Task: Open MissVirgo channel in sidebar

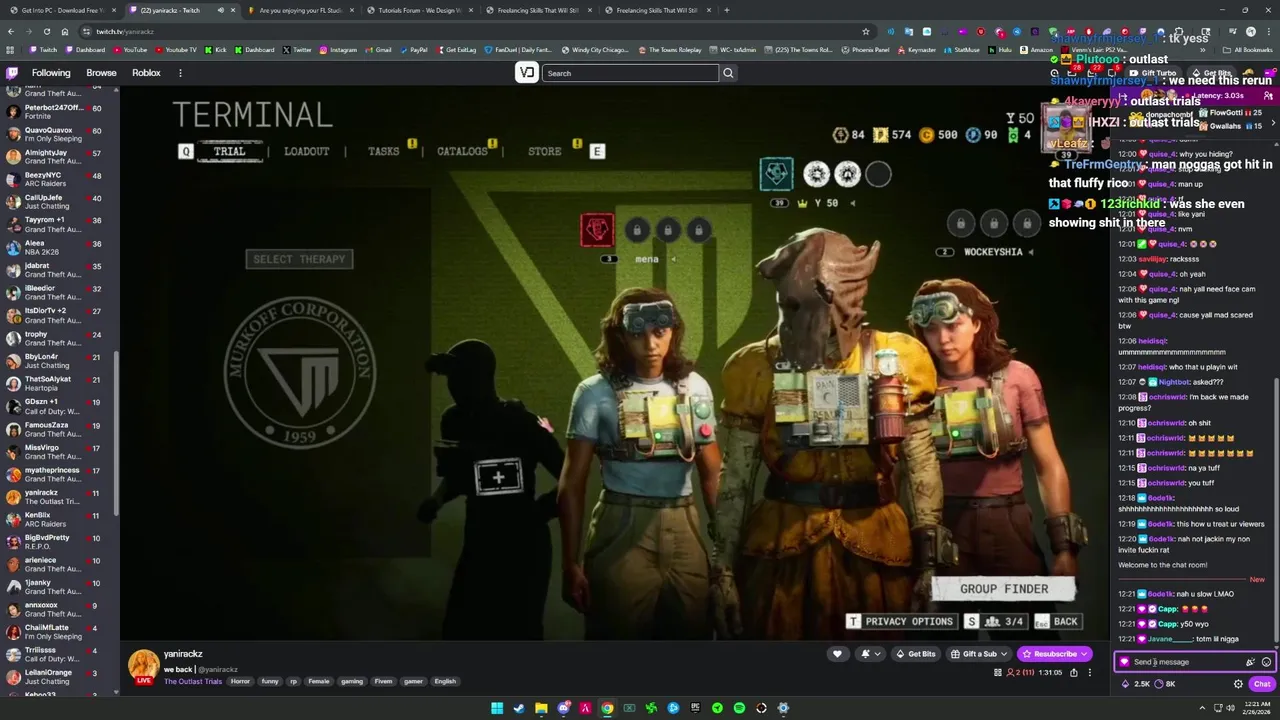Action: (x=58, y=452)
